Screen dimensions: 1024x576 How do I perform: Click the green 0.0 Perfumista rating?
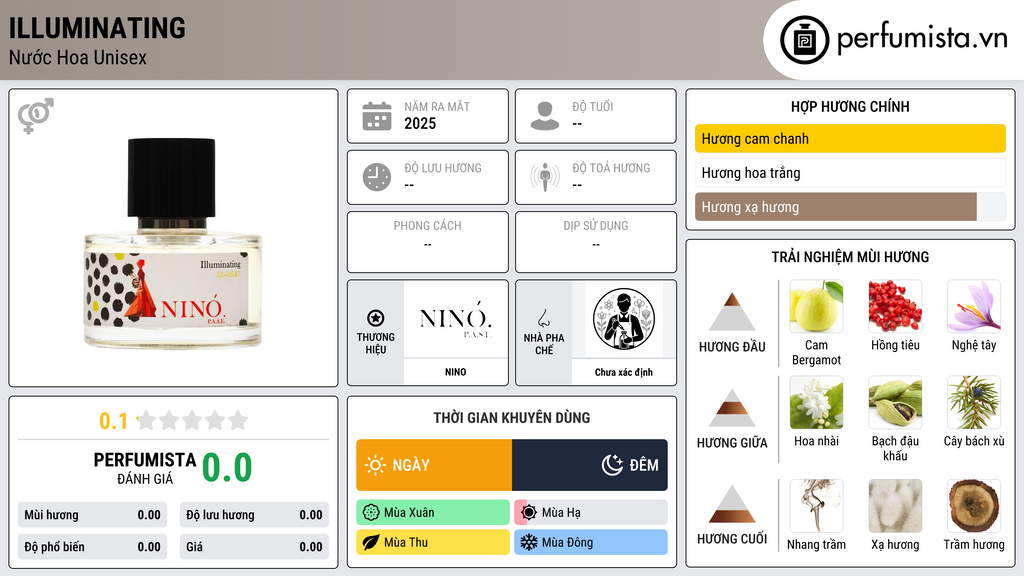(x=227, y=468)
